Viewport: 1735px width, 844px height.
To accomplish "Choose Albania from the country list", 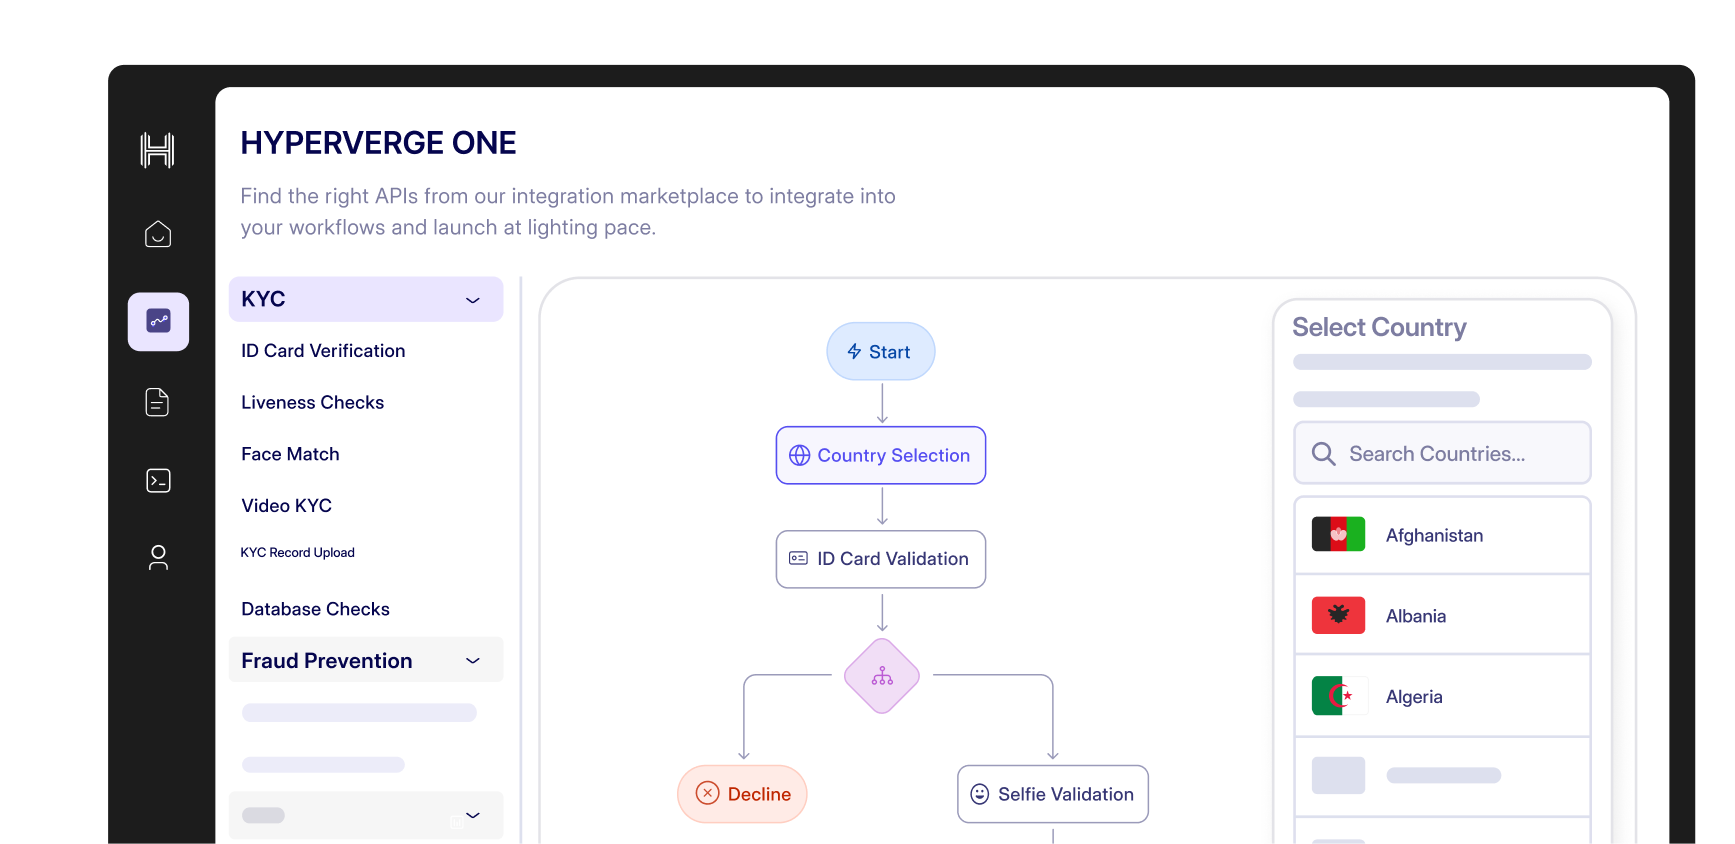I will tap(1442, 615).
